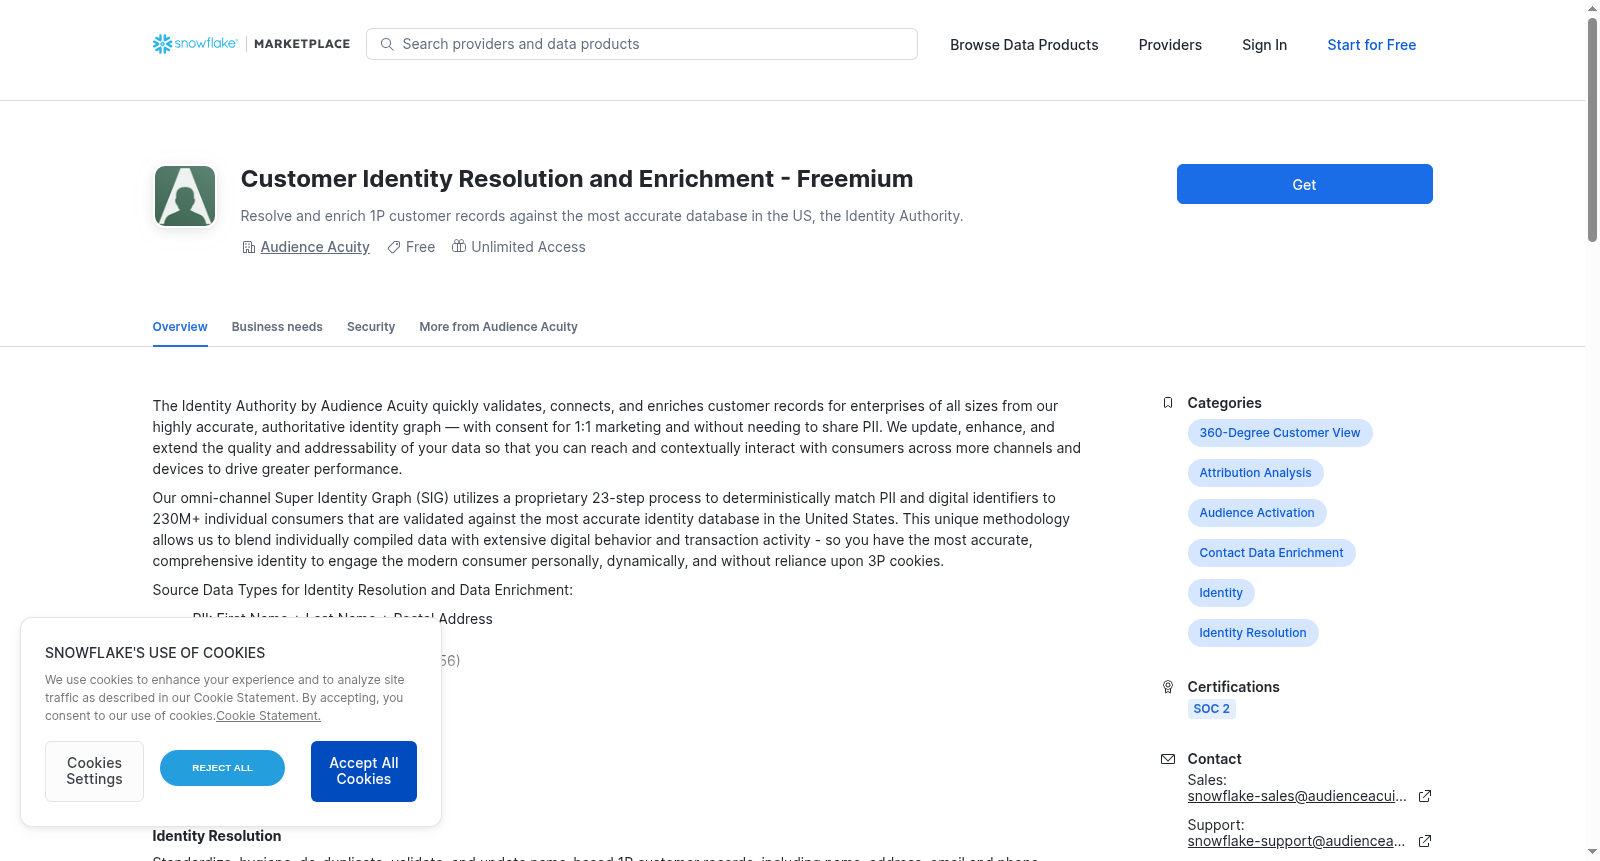Open external link icon beside sales email
This screenshot has width=1600, height=861.
(1425, 796)
